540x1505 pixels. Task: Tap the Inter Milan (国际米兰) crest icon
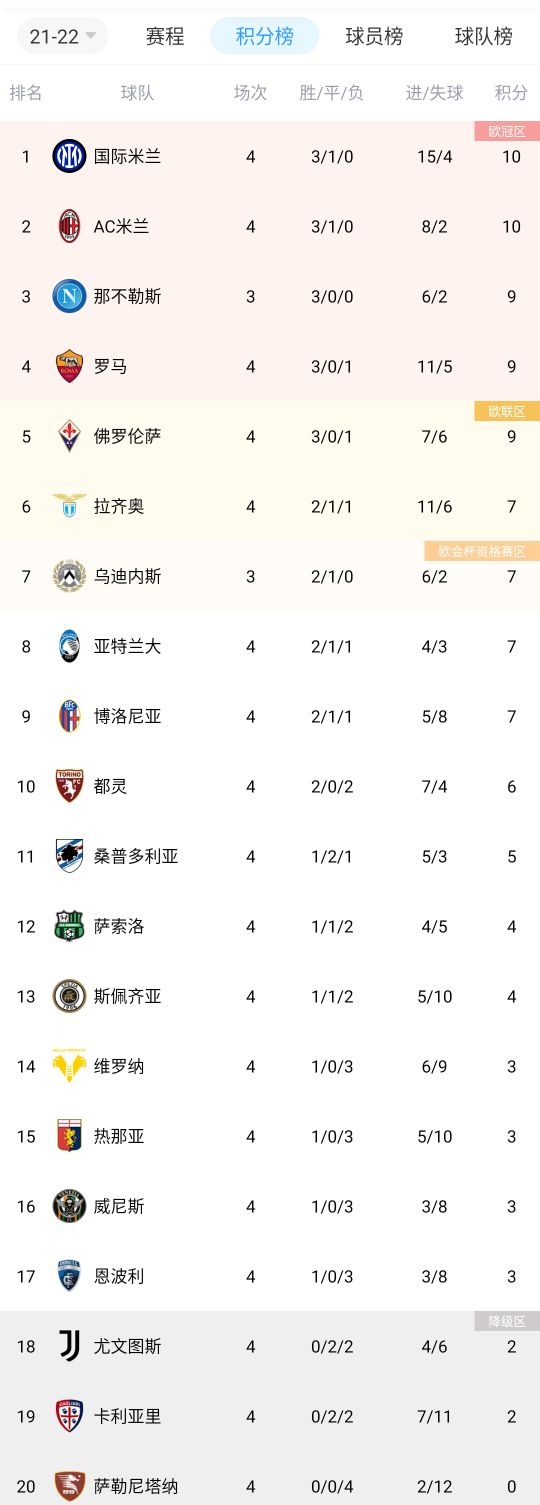[x=70, y=156]
